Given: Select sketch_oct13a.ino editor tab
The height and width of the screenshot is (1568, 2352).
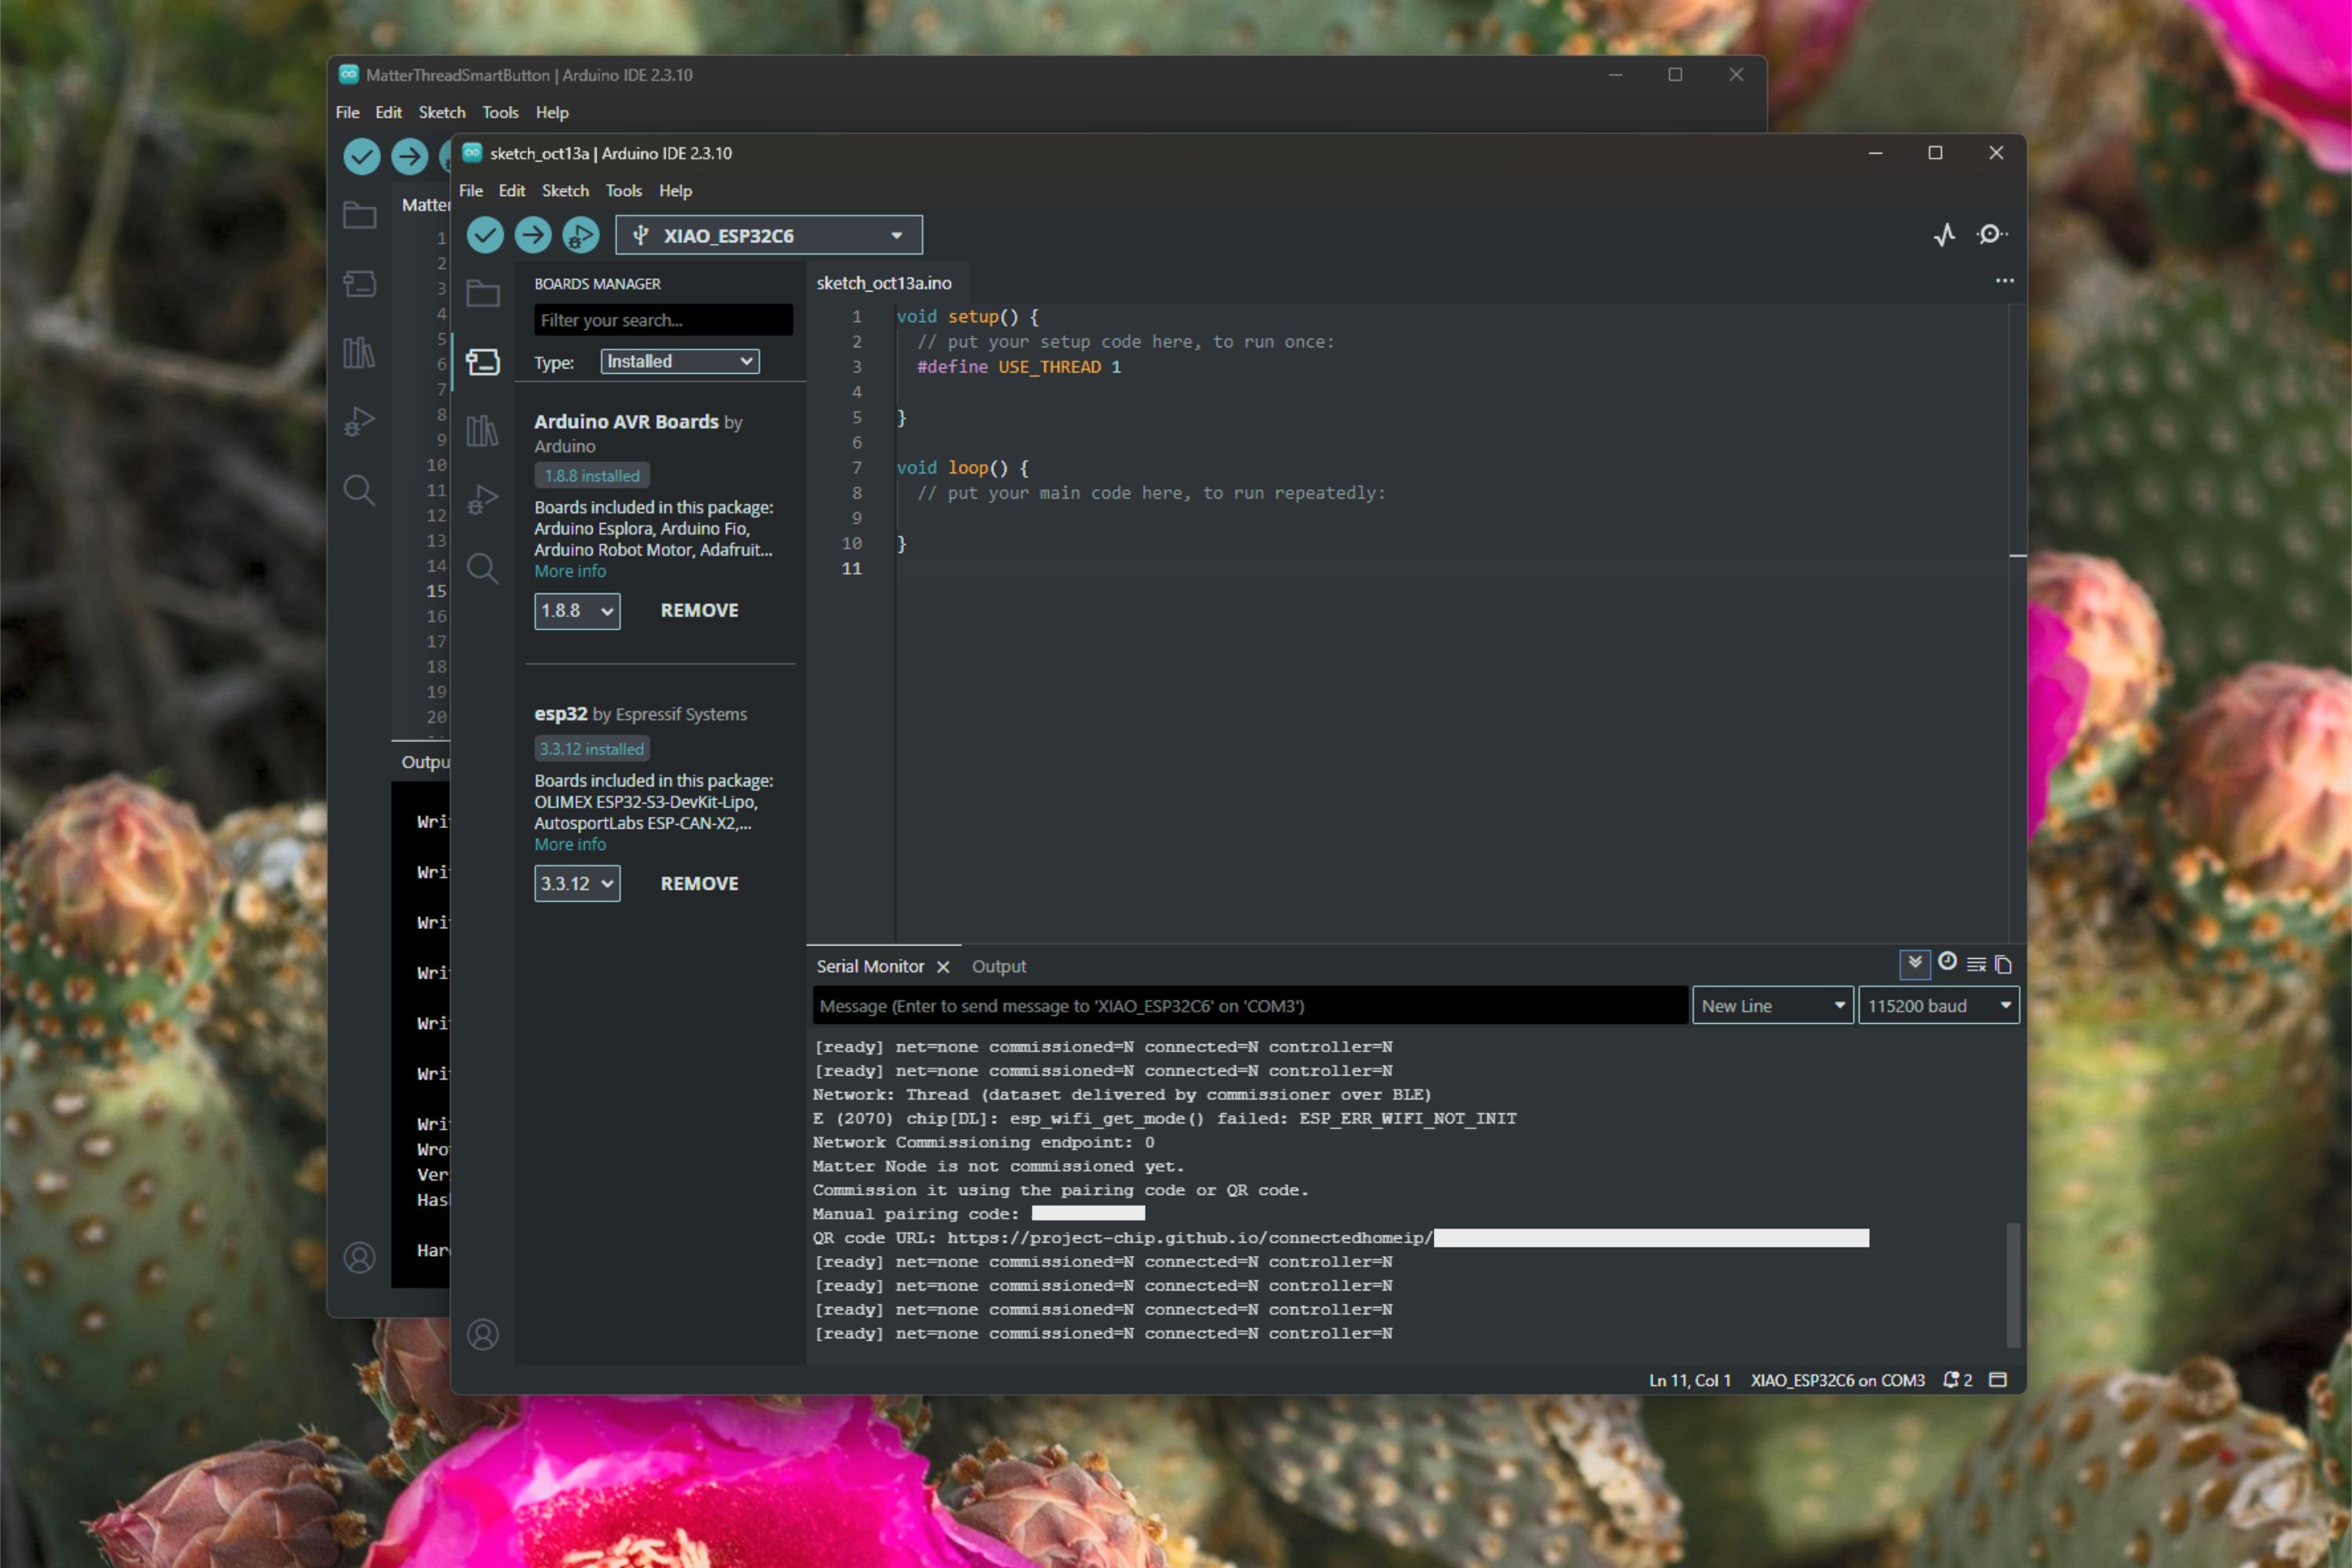Looking at the screenshot, I should [x=884, y=283].
